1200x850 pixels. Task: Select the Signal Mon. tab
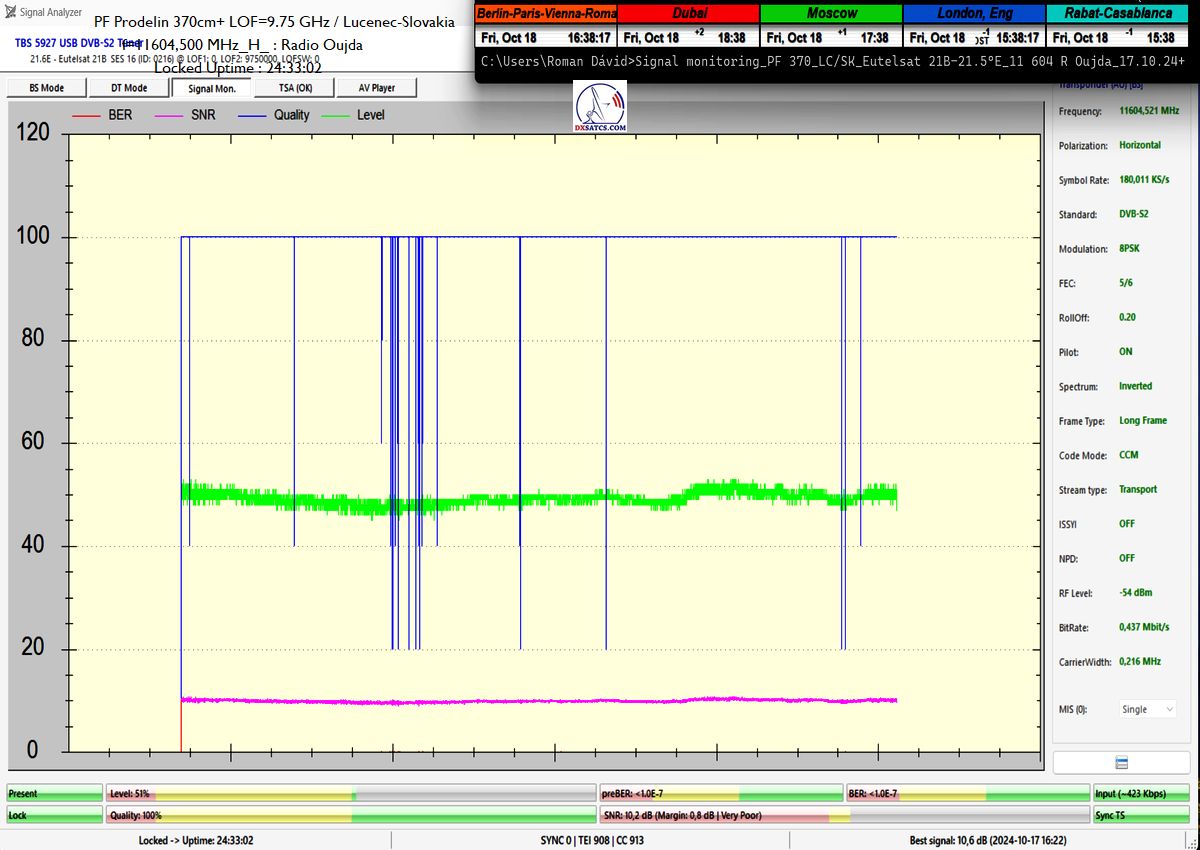tap(212, 88)
